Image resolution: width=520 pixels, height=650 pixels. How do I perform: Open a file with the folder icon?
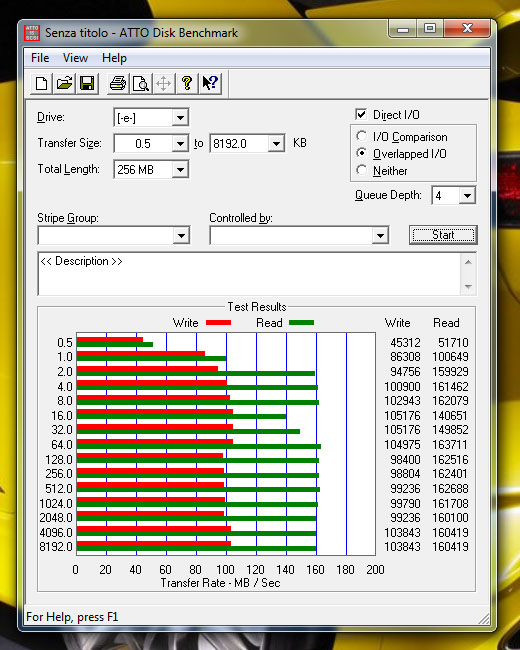64,83
